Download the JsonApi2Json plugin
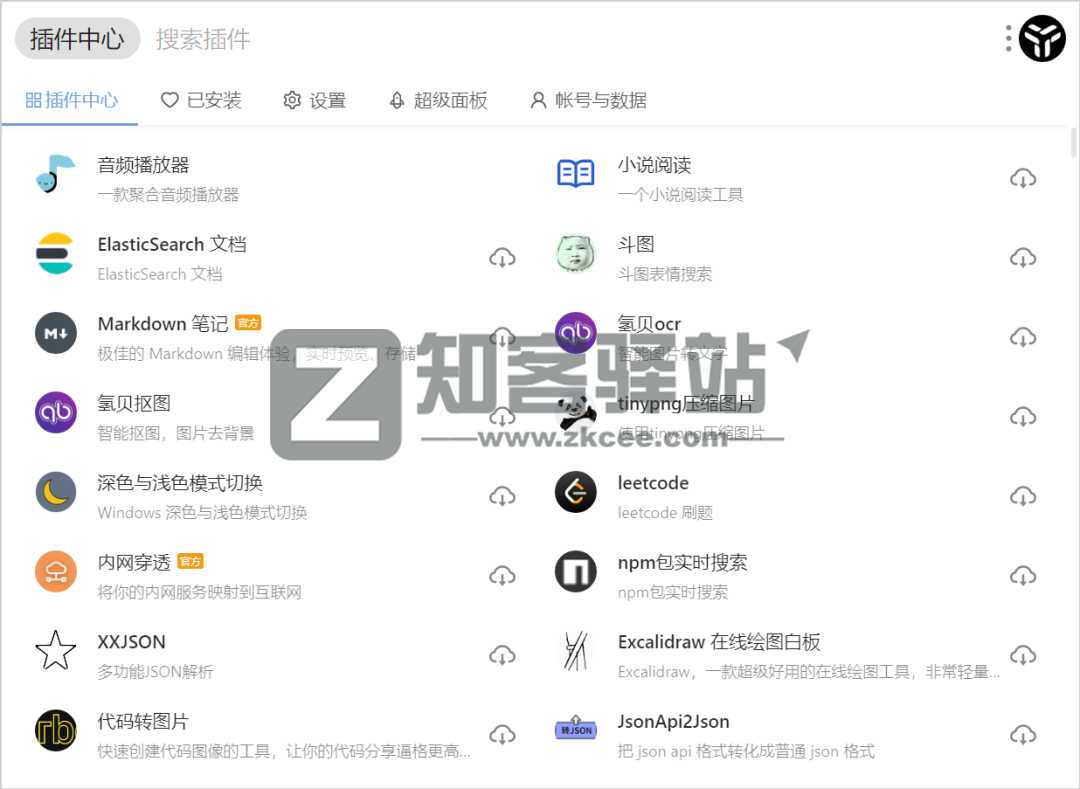 pos(1023,734)
